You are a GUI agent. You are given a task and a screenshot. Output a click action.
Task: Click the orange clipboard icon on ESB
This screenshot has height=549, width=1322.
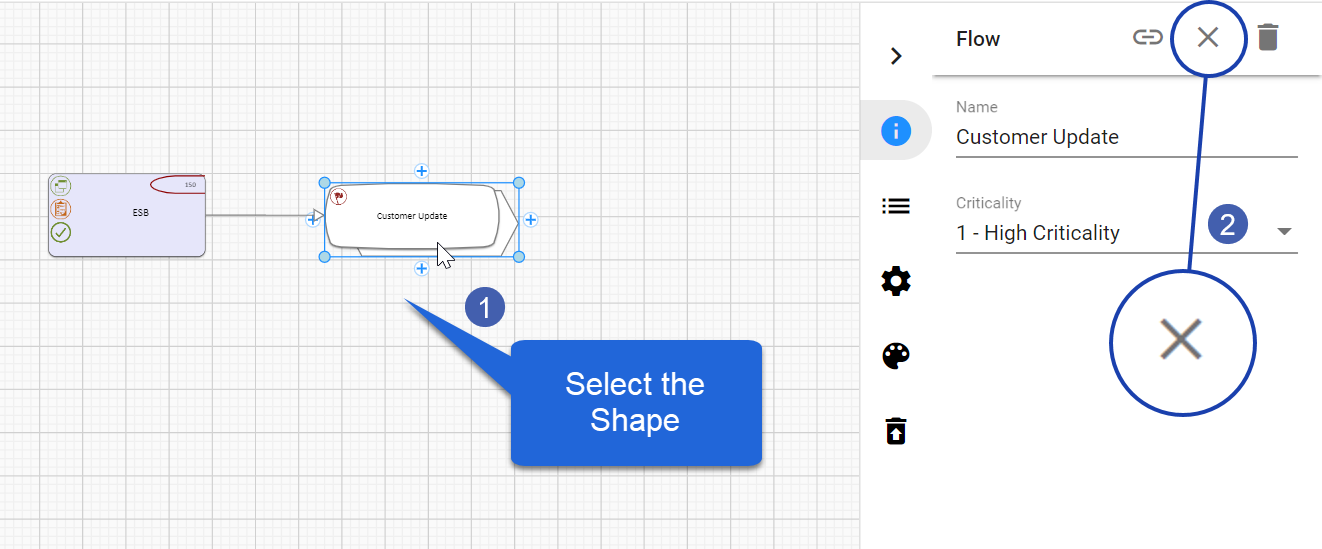click(x=61, y=209)
